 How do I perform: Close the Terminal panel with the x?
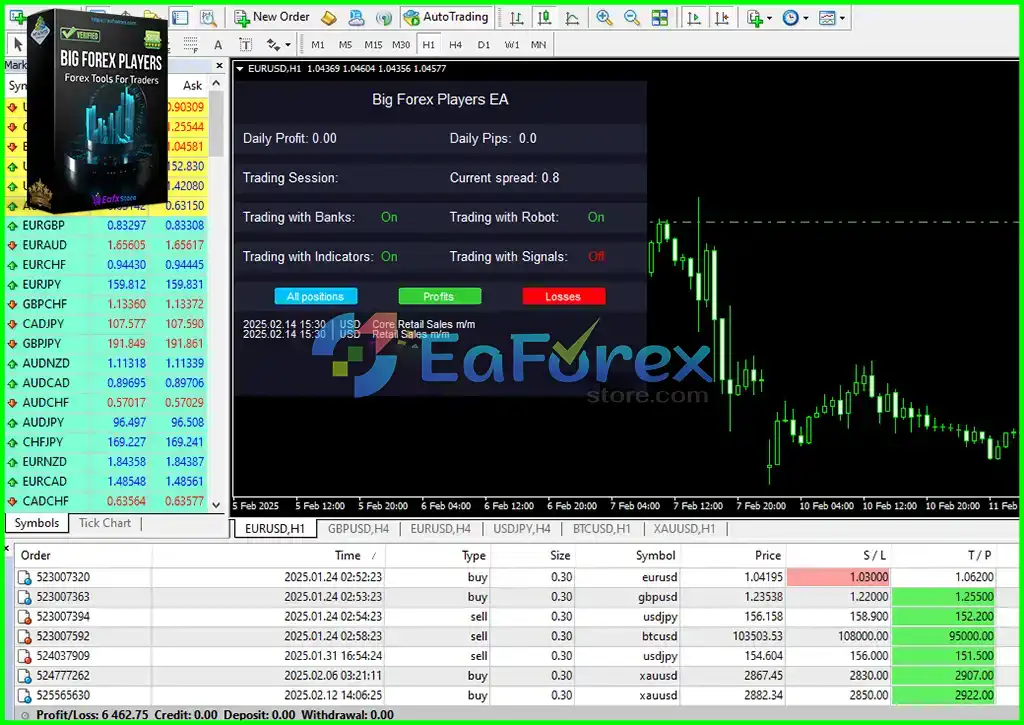click(x=7, y=549)
